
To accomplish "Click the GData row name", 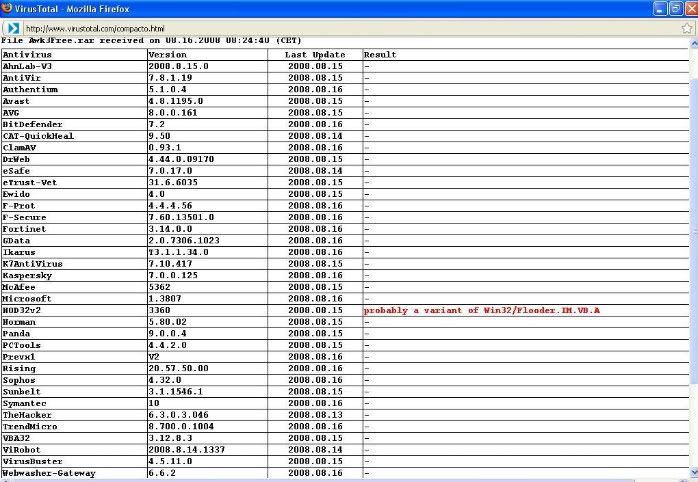I will (x=16, y=240).
